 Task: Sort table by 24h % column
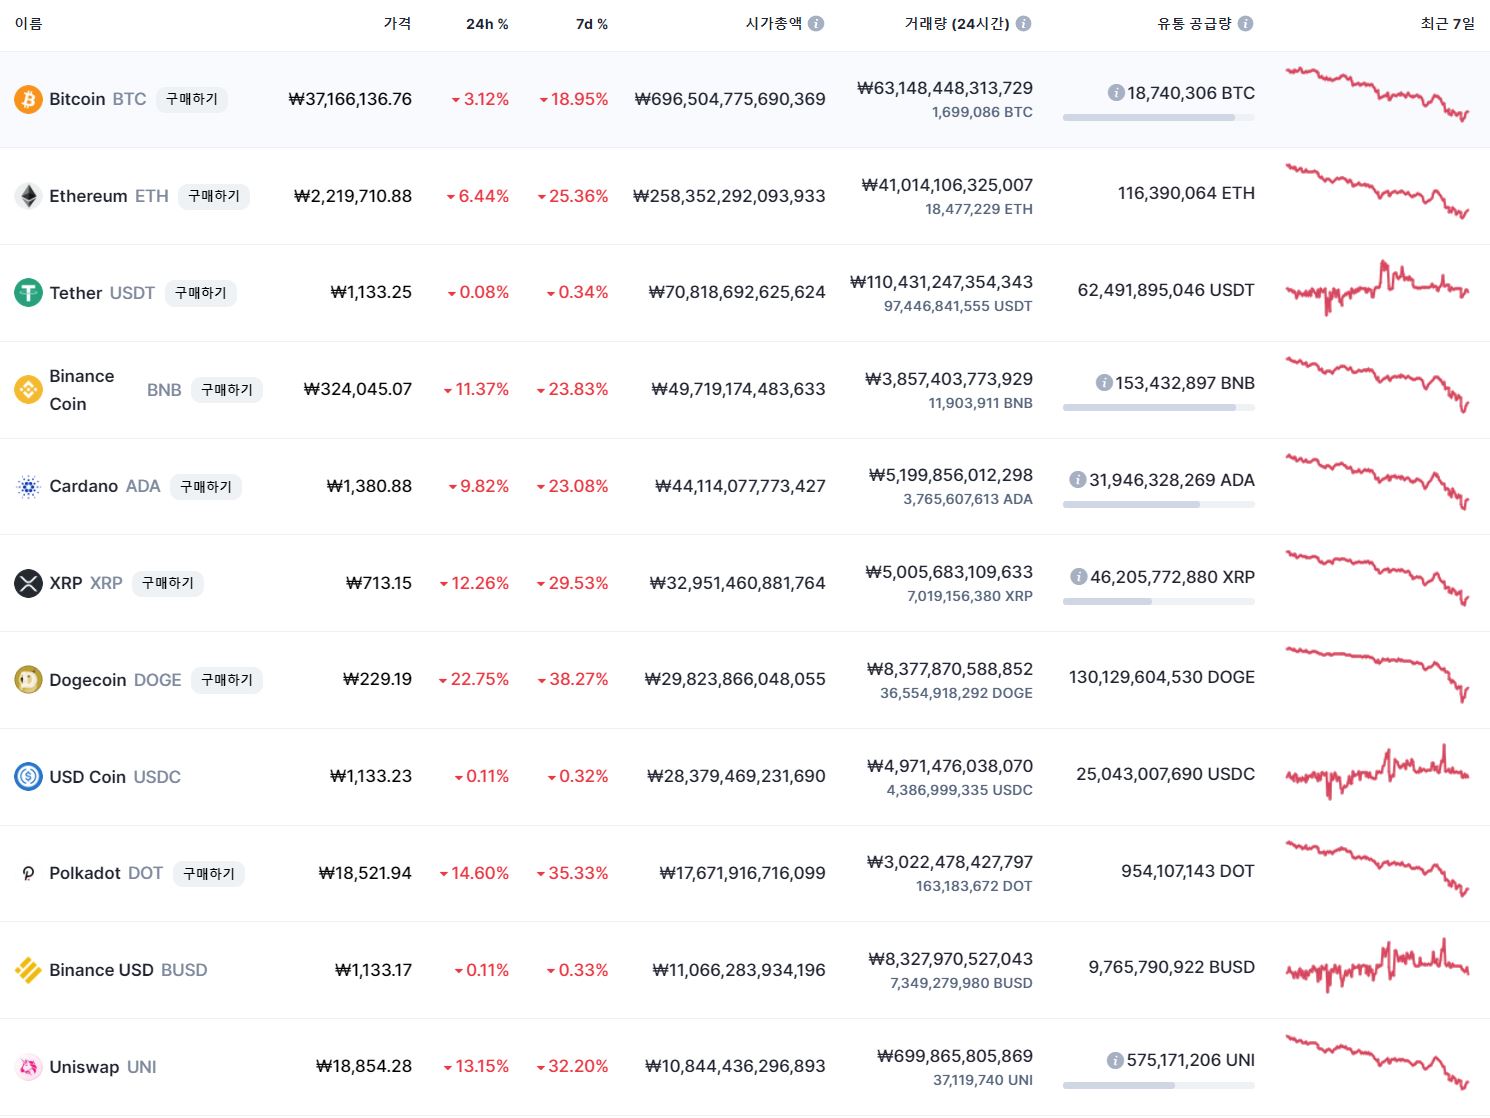tap(487, 24)
